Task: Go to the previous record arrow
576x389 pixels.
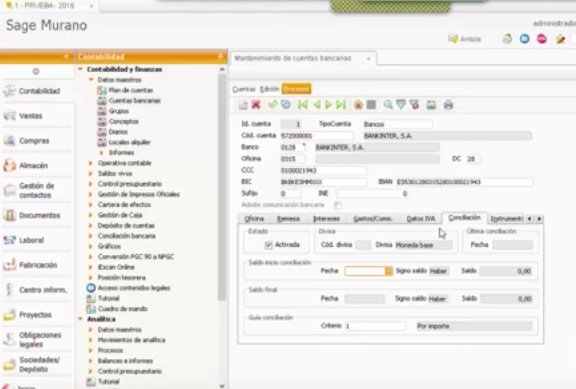Action: point(317,105)
